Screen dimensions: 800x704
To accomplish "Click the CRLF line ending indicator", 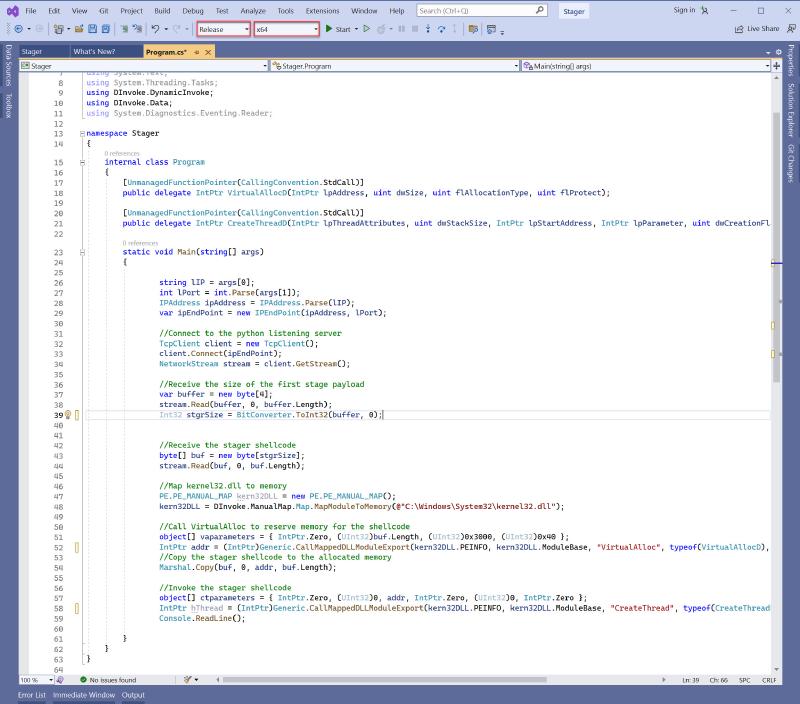I will pos(769,680).
